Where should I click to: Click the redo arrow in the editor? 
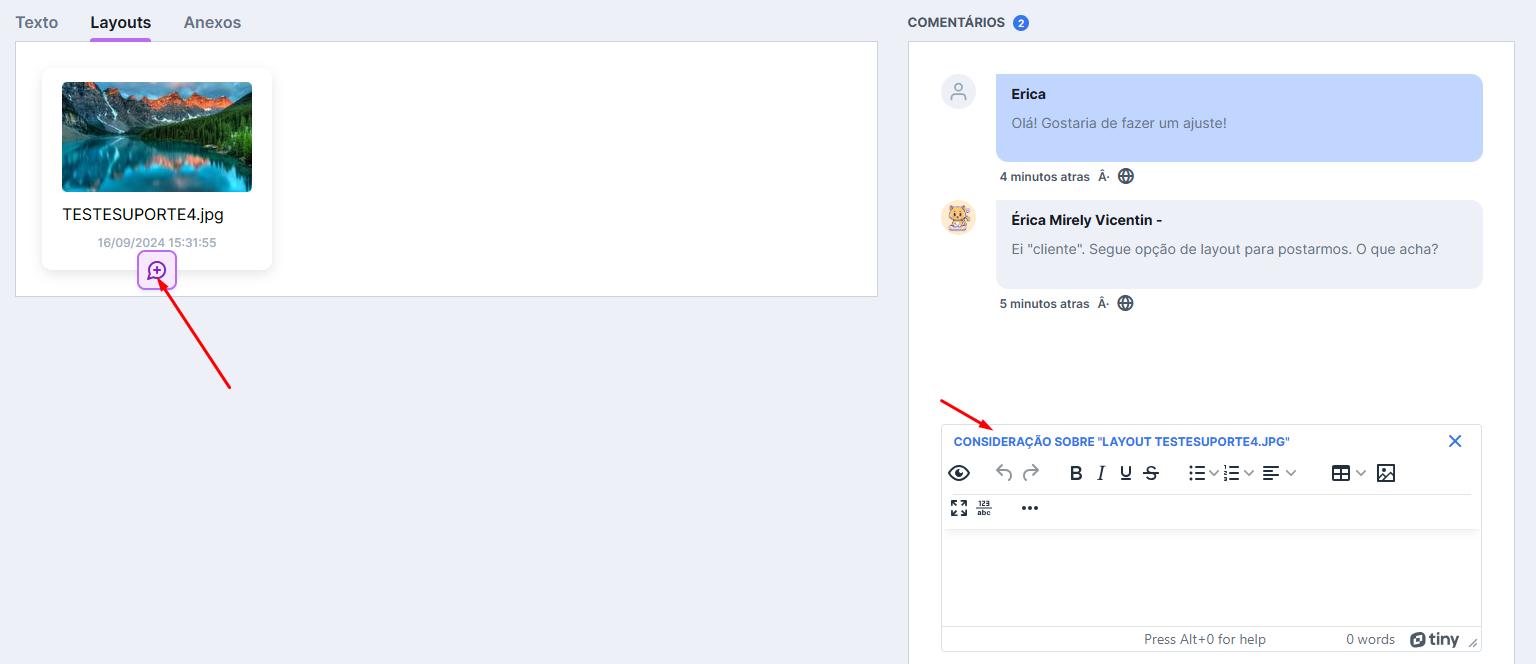click(x=1030, y=473)
